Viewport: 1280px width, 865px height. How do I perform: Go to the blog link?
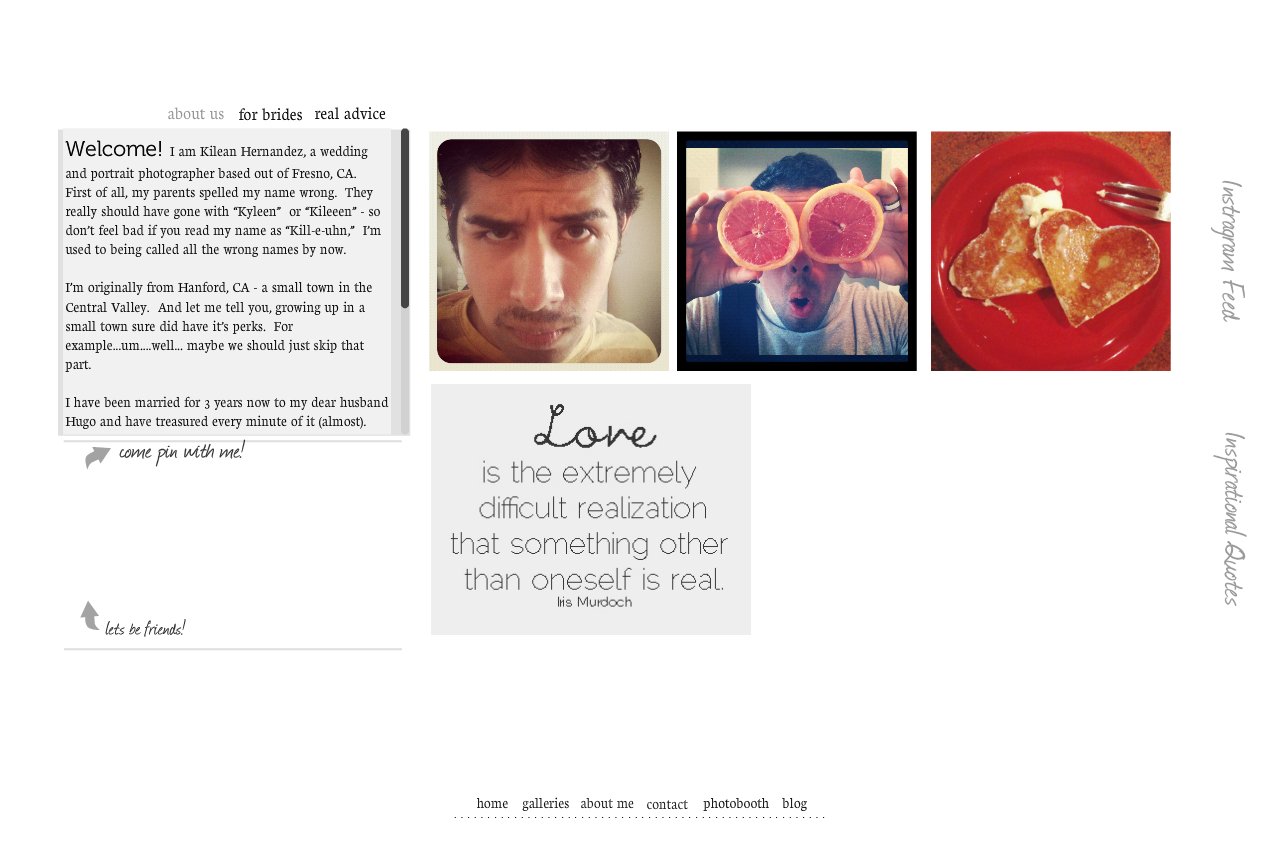click(x=794, y=803)
